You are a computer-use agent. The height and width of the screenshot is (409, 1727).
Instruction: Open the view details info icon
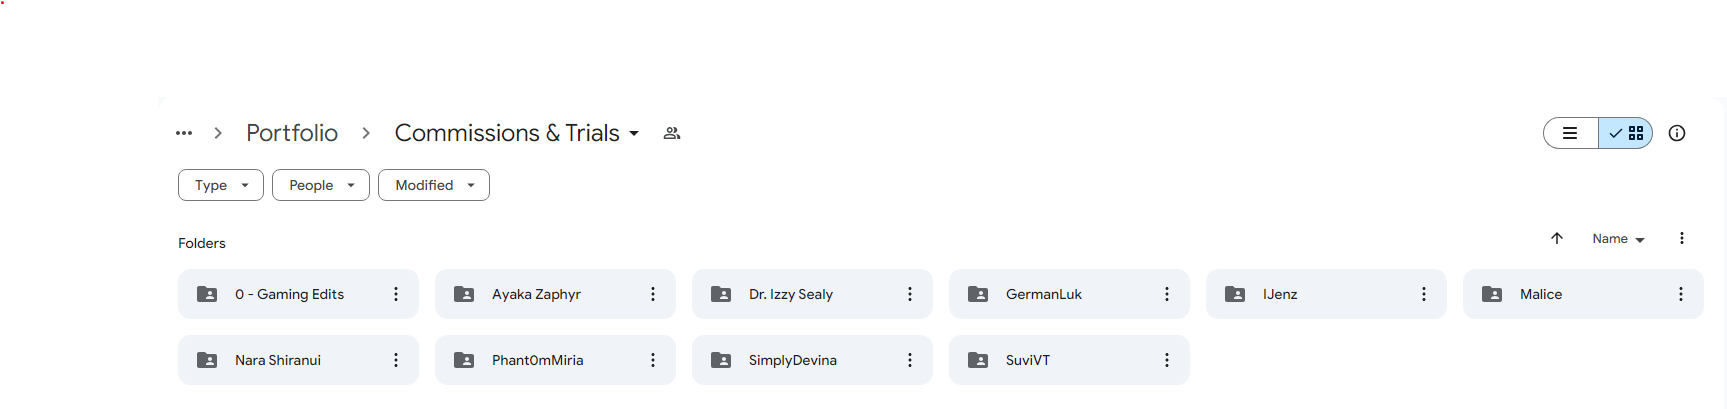pos(1677,133)
